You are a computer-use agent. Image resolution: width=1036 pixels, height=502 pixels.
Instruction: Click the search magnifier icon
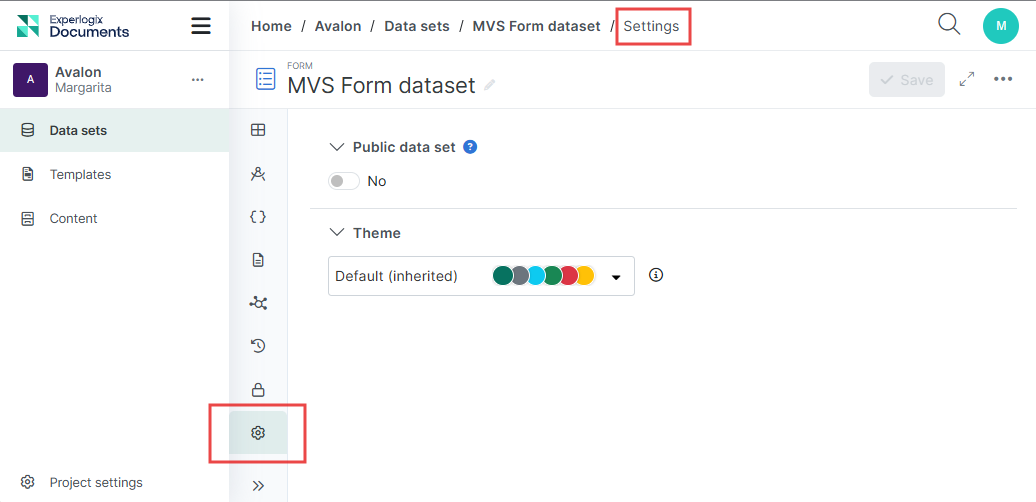click(x=949, y=25)
